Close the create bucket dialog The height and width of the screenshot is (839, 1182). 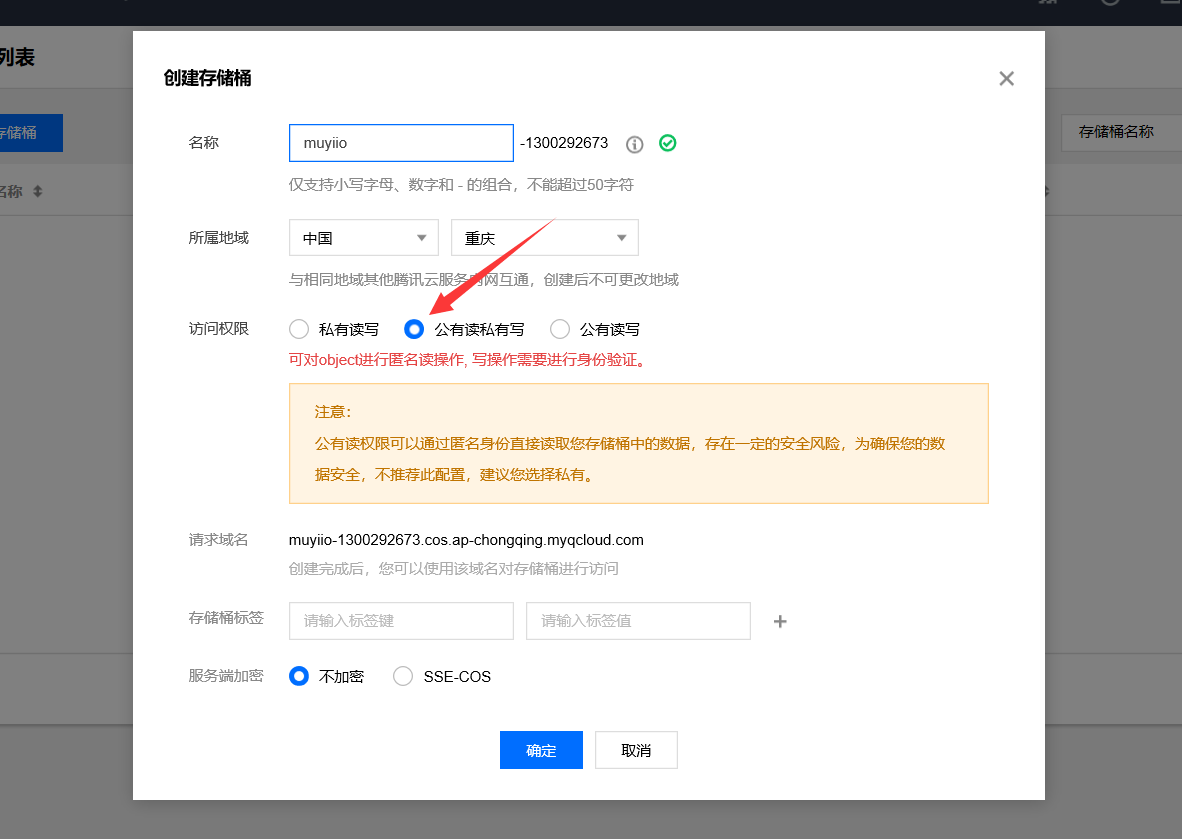coord(1006,78)
